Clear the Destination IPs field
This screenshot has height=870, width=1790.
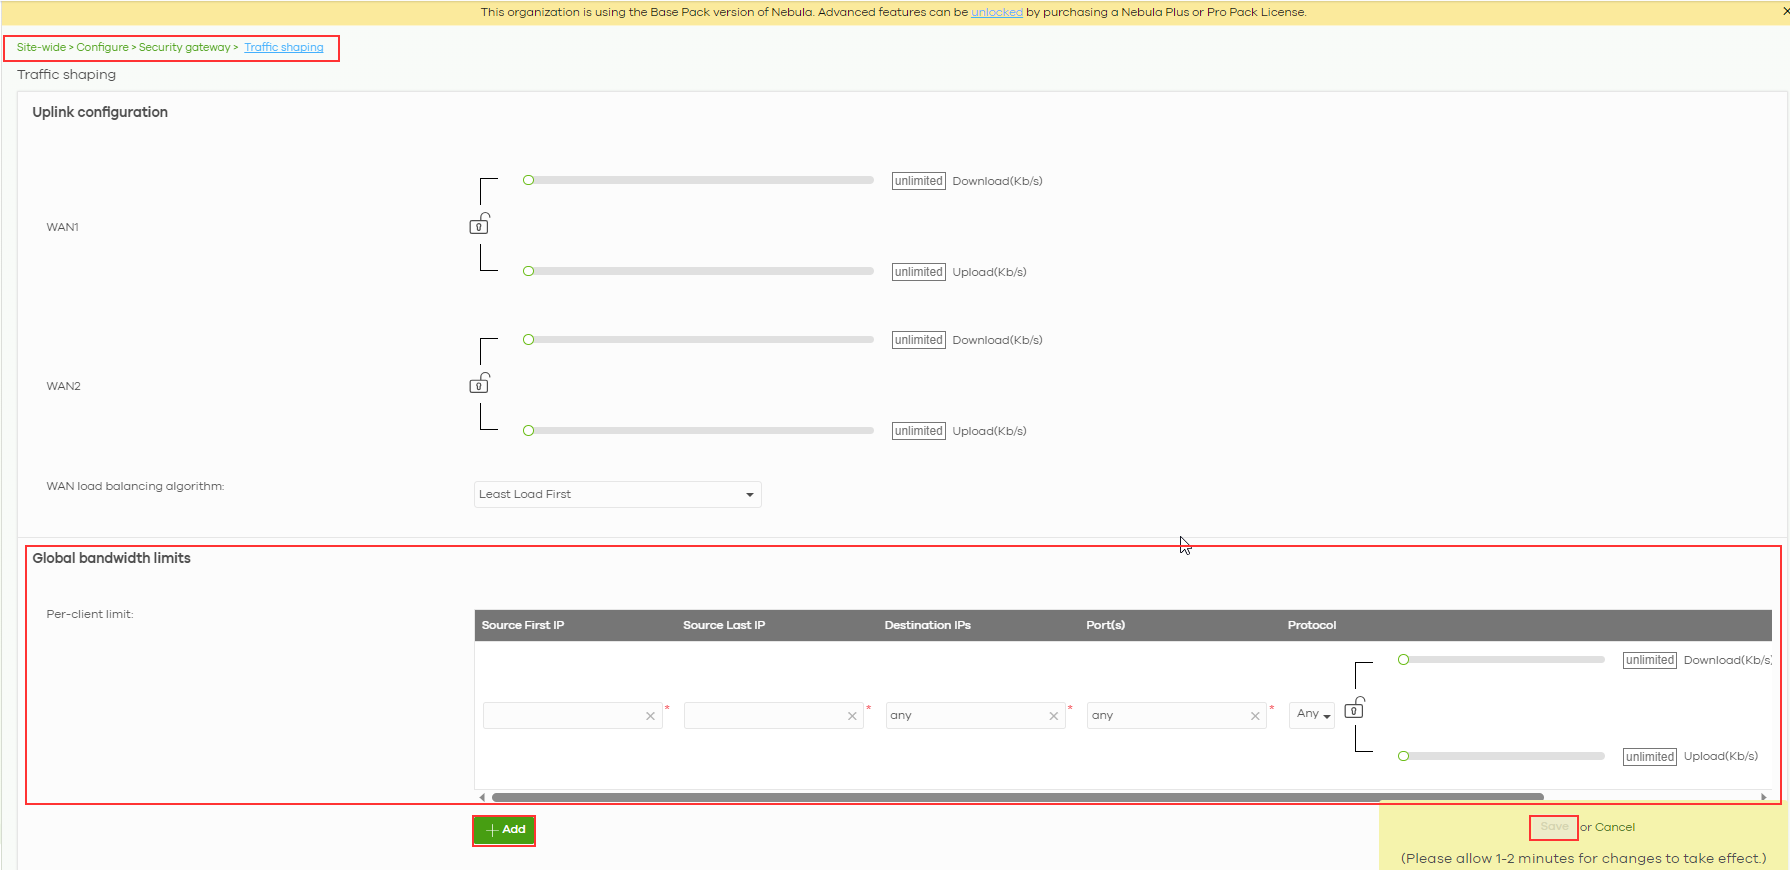(x=1053, y=716)
